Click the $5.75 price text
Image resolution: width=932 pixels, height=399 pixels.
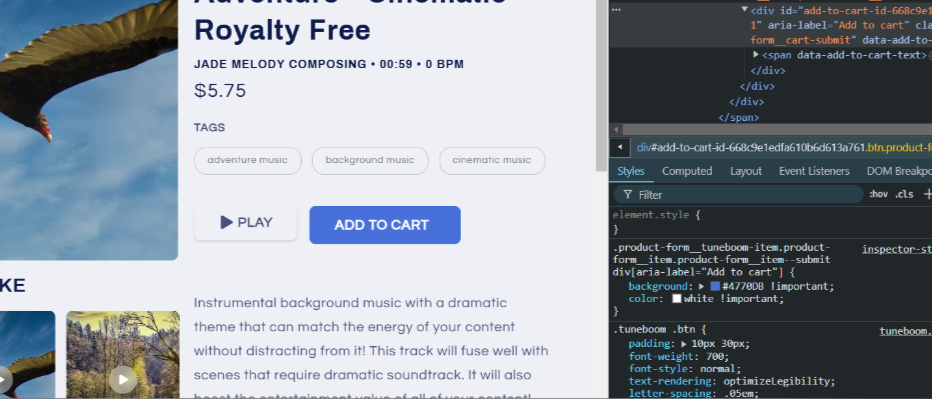(x=219, y=90)
